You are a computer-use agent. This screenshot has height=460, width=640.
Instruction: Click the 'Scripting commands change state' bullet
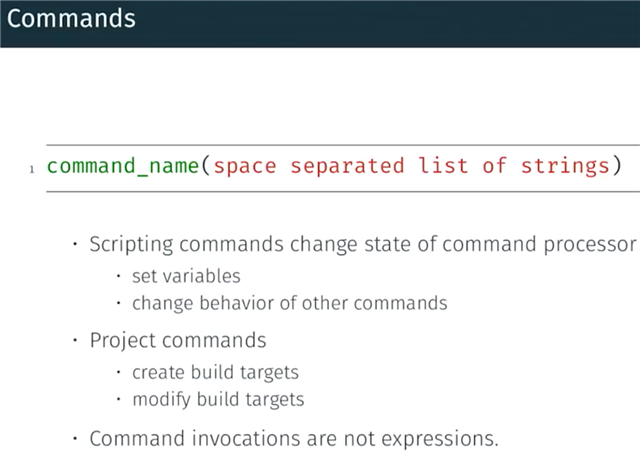(x=363, y=244)
